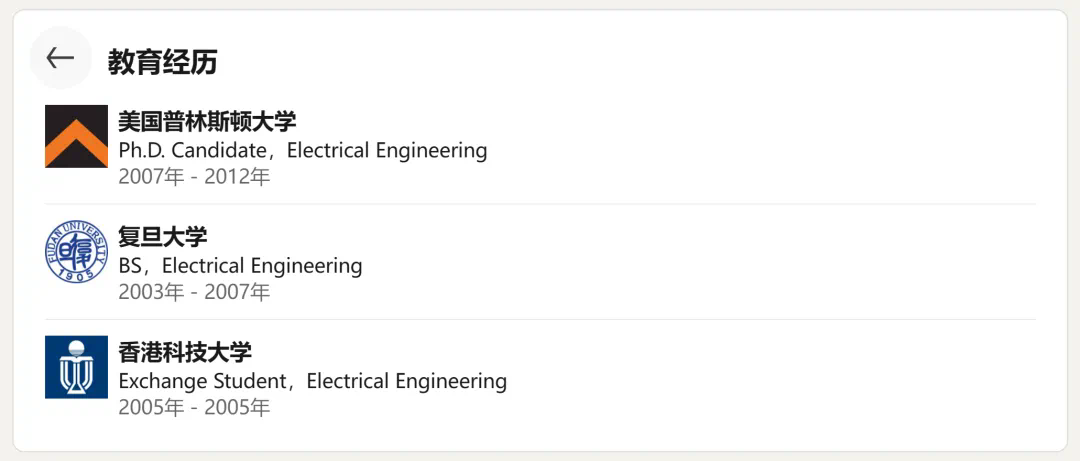Select the Exchange Student, Electrical Engineering text
Image resolution: width=1080 pixels, height=461 pixels.
click(x=312, y=381)
